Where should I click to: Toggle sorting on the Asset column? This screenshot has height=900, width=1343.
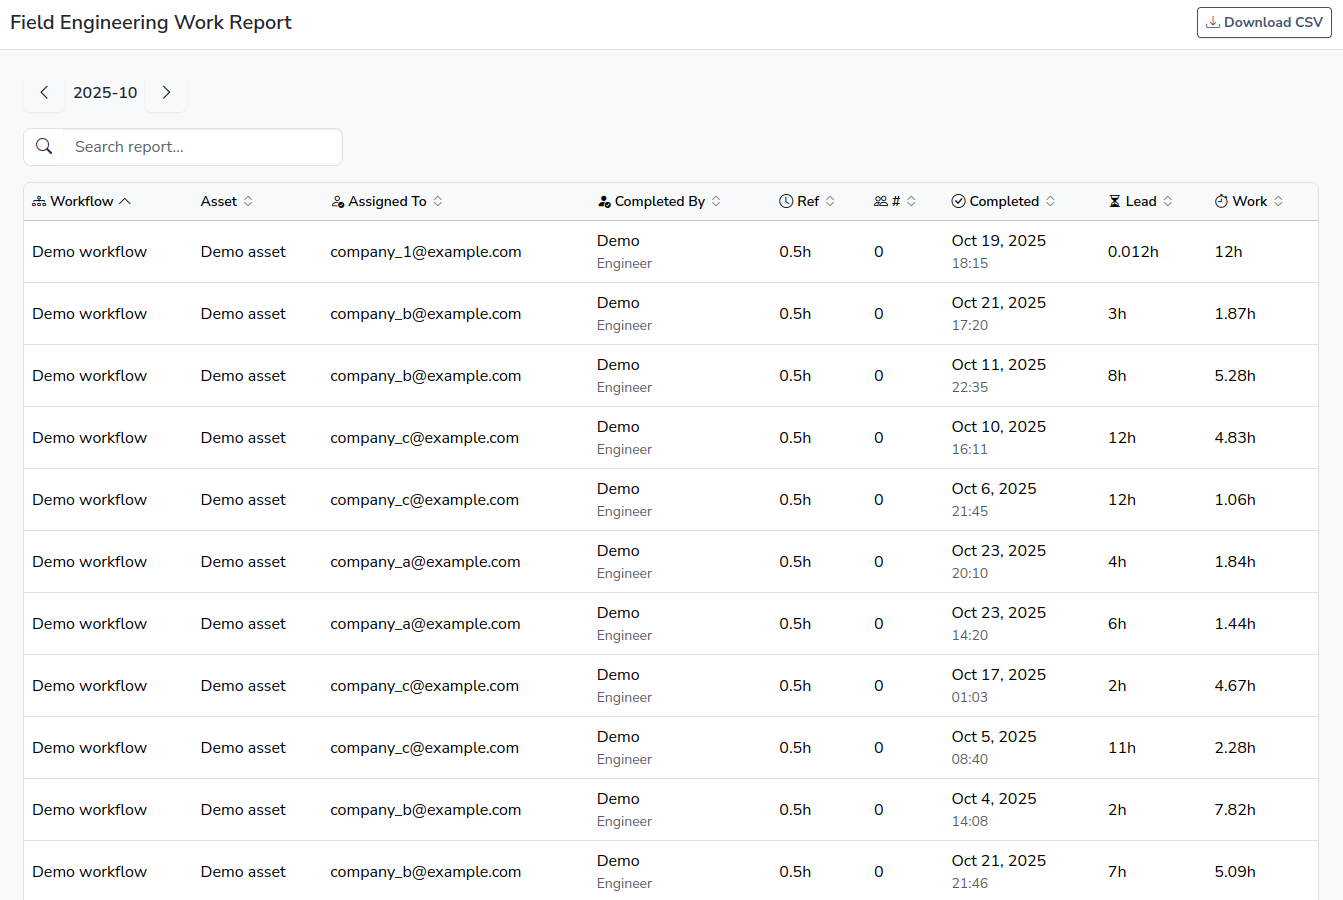[249, 201]
